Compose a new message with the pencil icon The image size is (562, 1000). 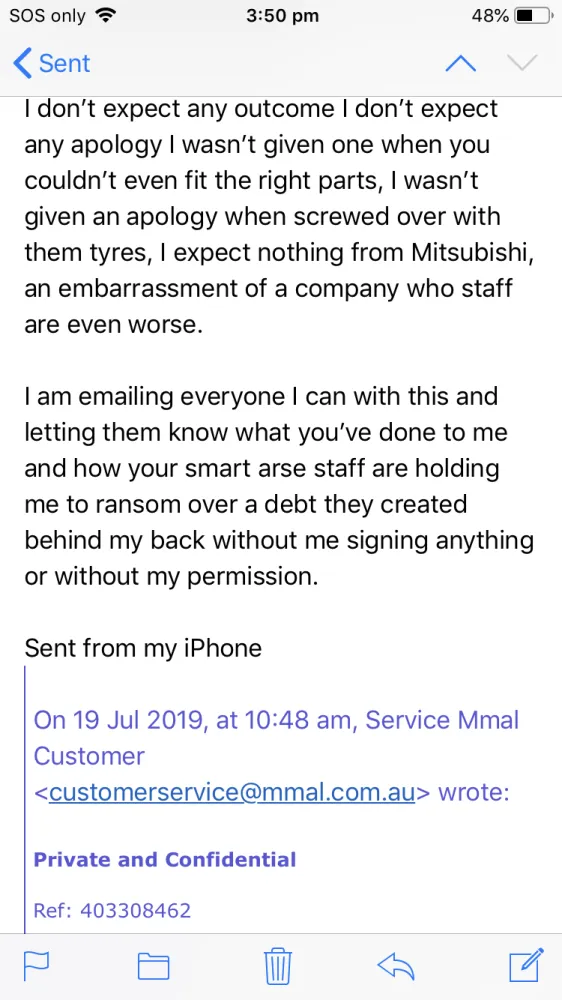tap(526, 965)
